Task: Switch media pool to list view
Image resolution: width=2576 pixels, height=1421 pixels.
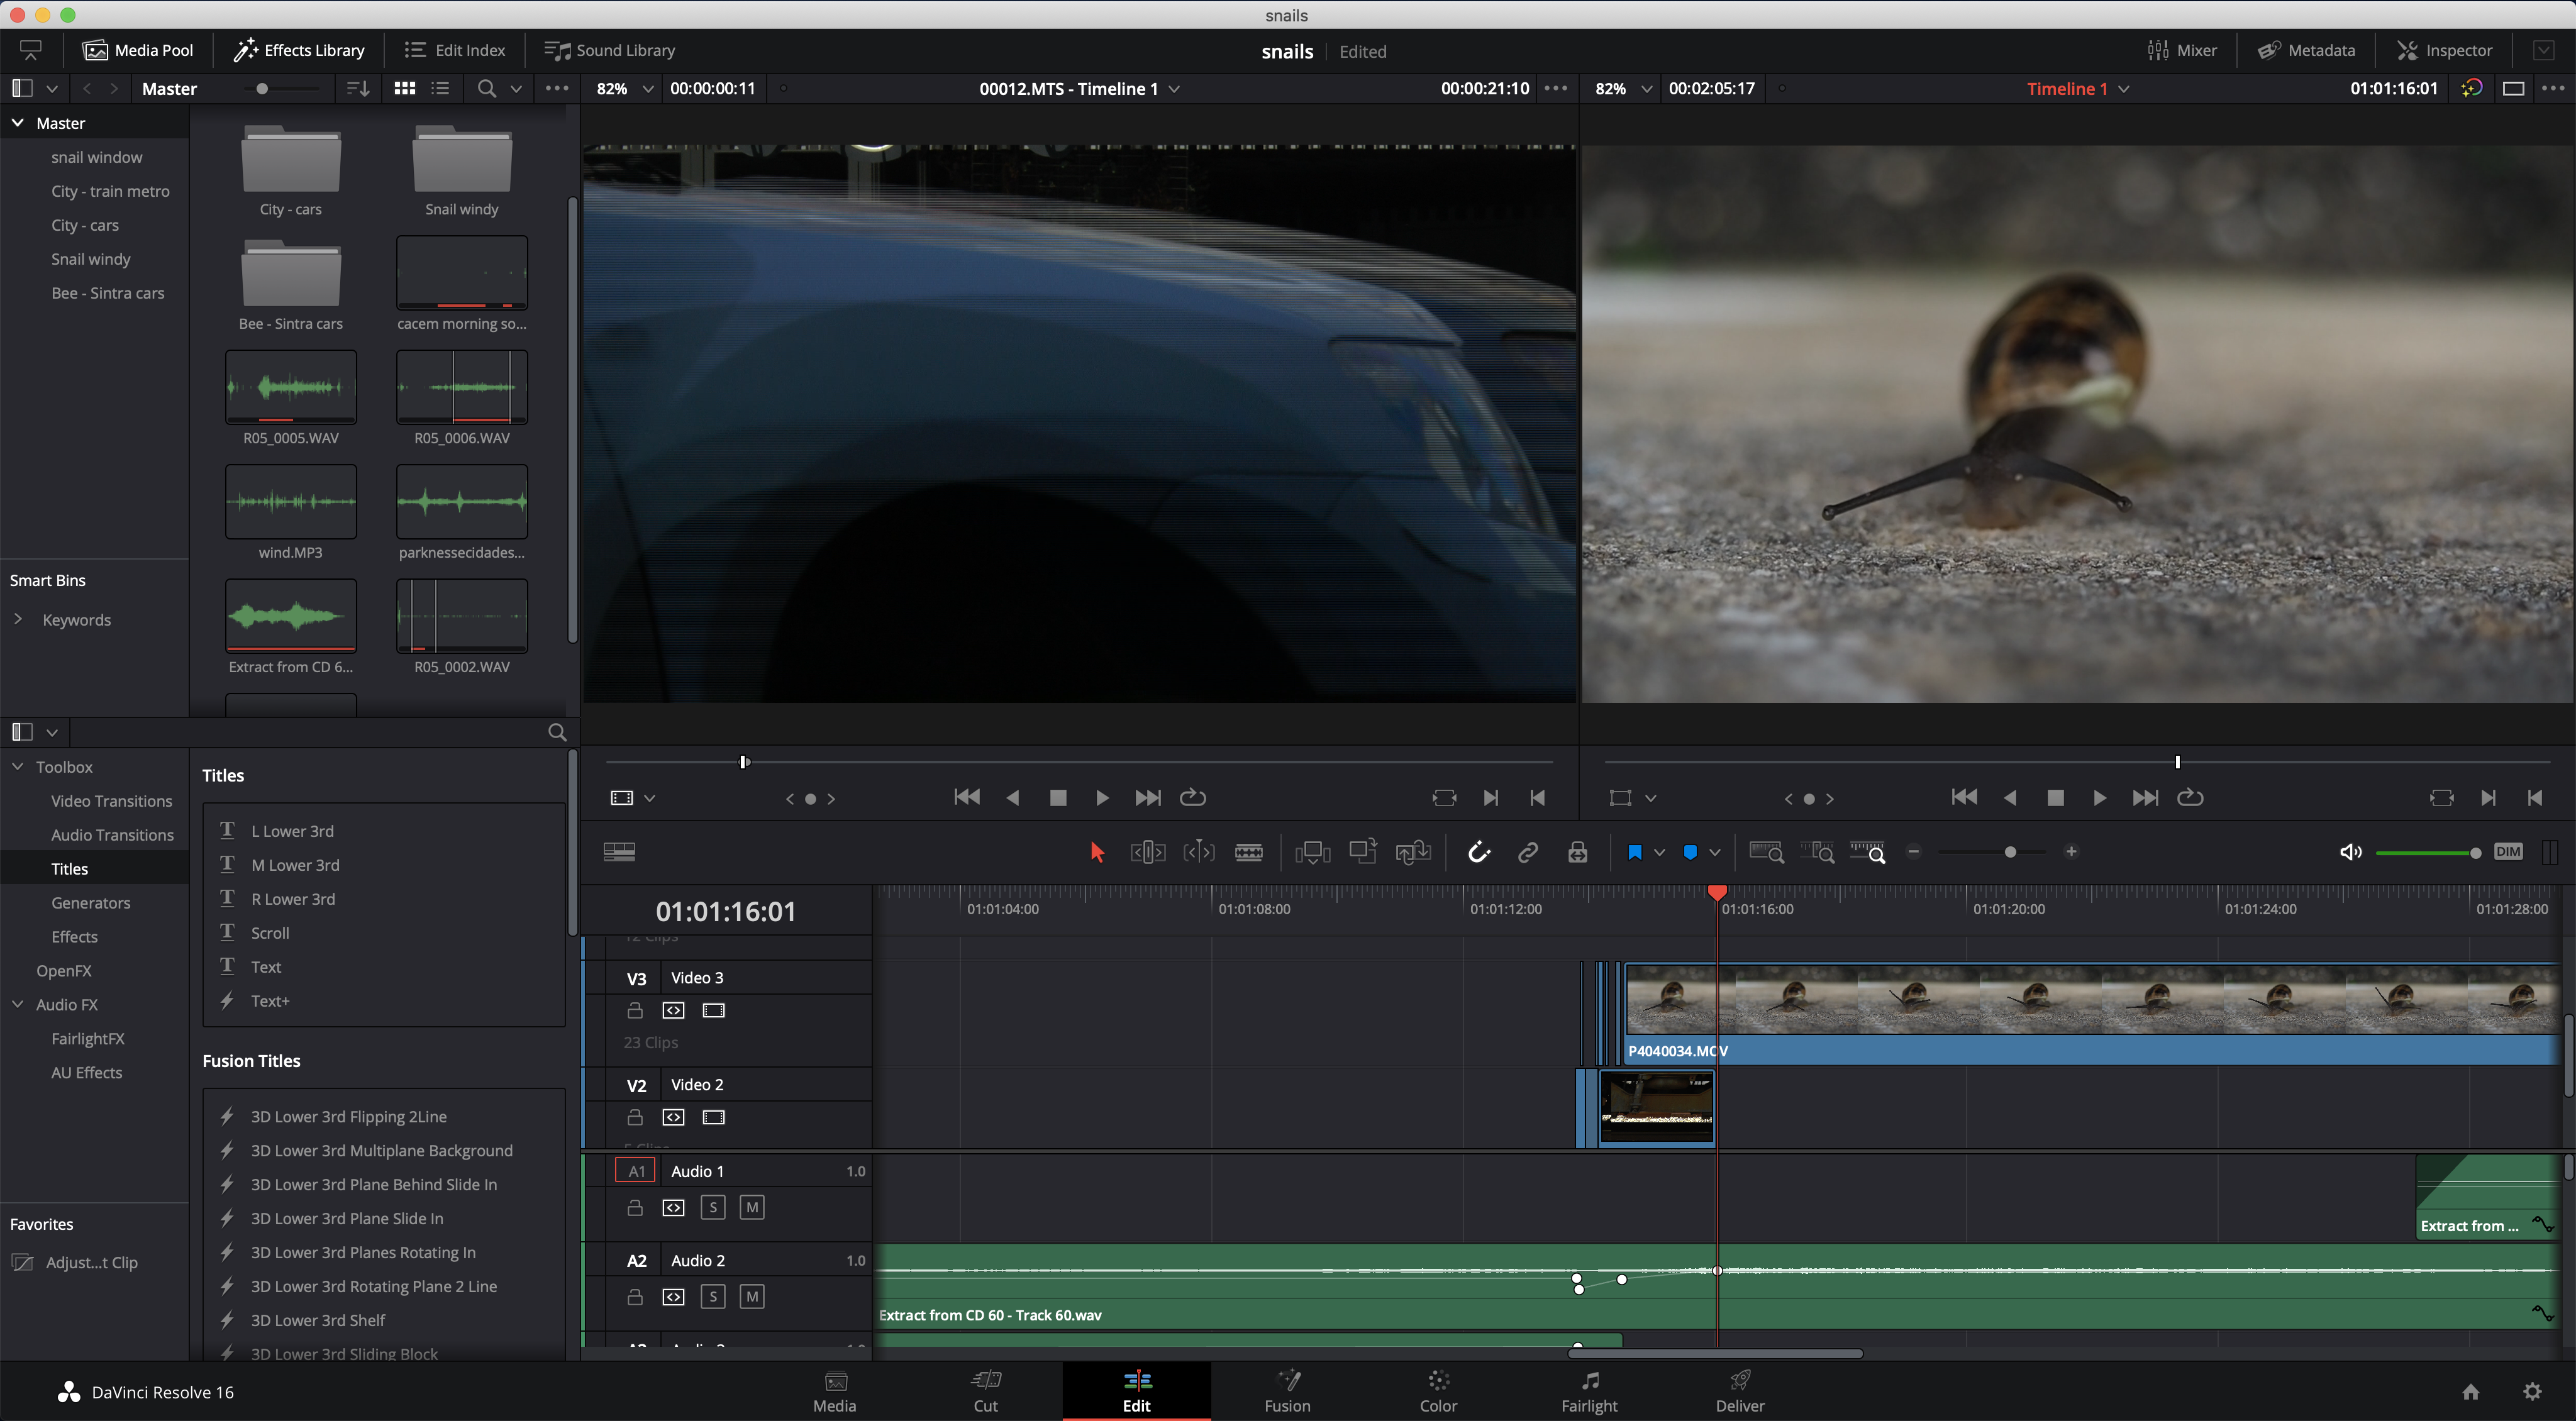Action: (440, 88)
